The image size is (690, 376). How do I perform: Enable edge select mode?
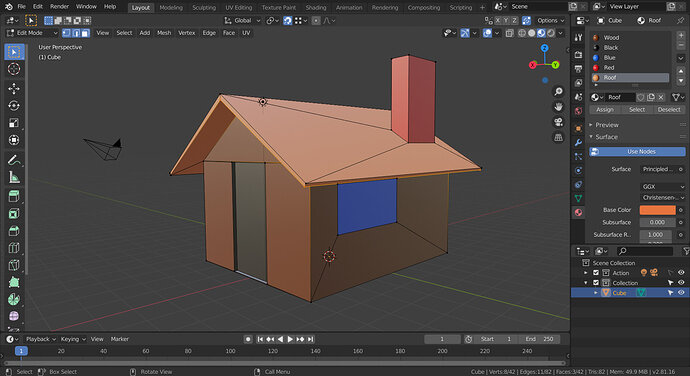(76, 33)
